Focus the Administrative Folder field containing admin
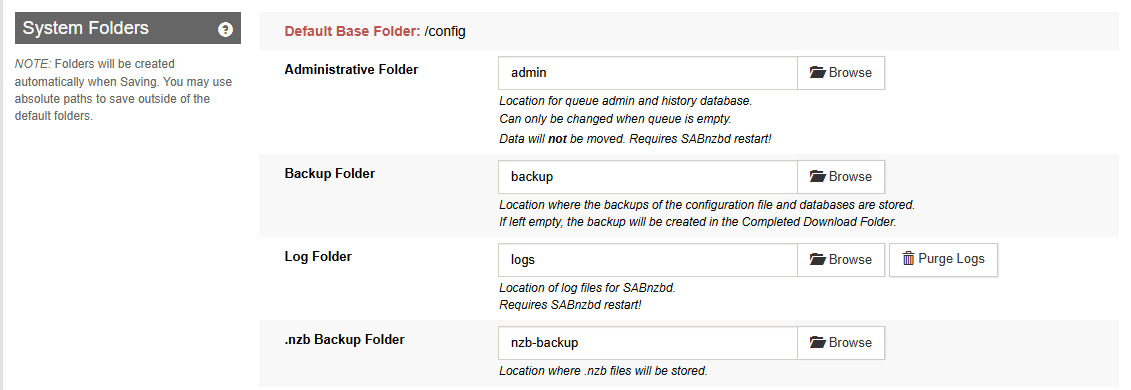The width and height of the screenshot is (1131, 390). tap(648, 73)
